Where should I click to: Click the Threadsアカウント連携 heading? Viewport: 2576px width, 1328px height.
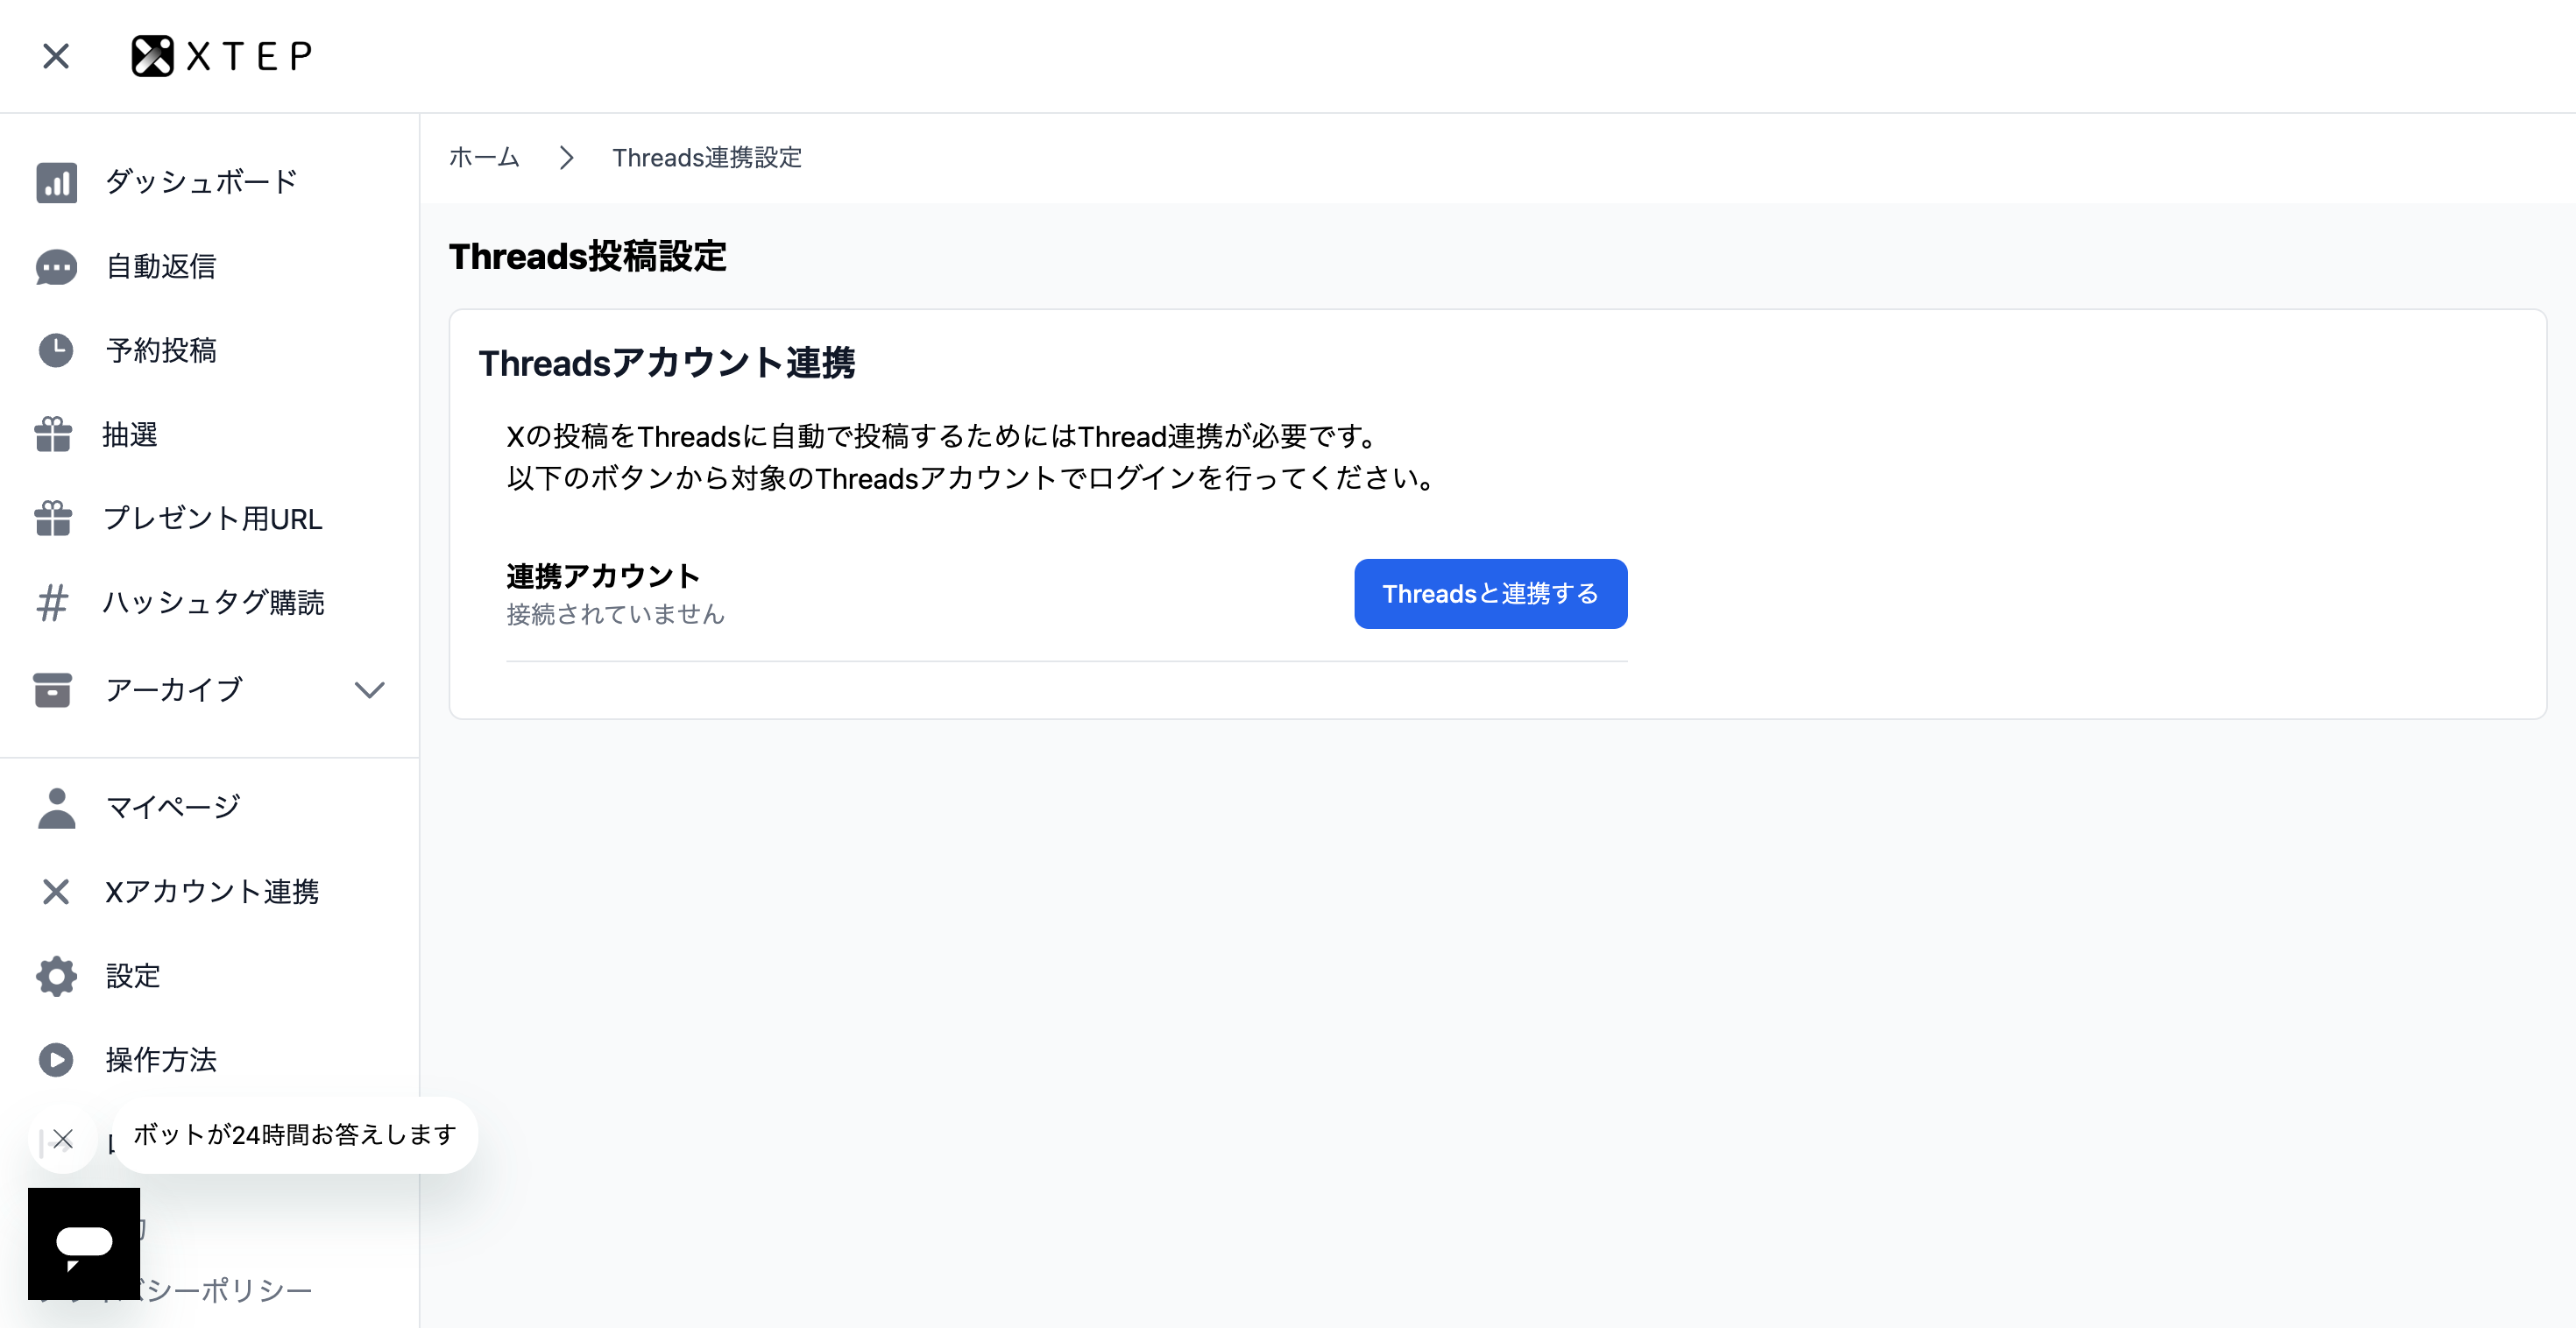[667, 363]
